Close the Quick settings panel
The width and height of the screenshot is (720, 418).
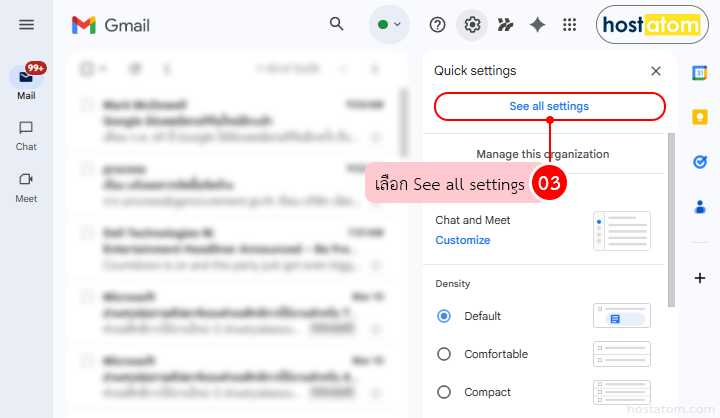point(656,71)
